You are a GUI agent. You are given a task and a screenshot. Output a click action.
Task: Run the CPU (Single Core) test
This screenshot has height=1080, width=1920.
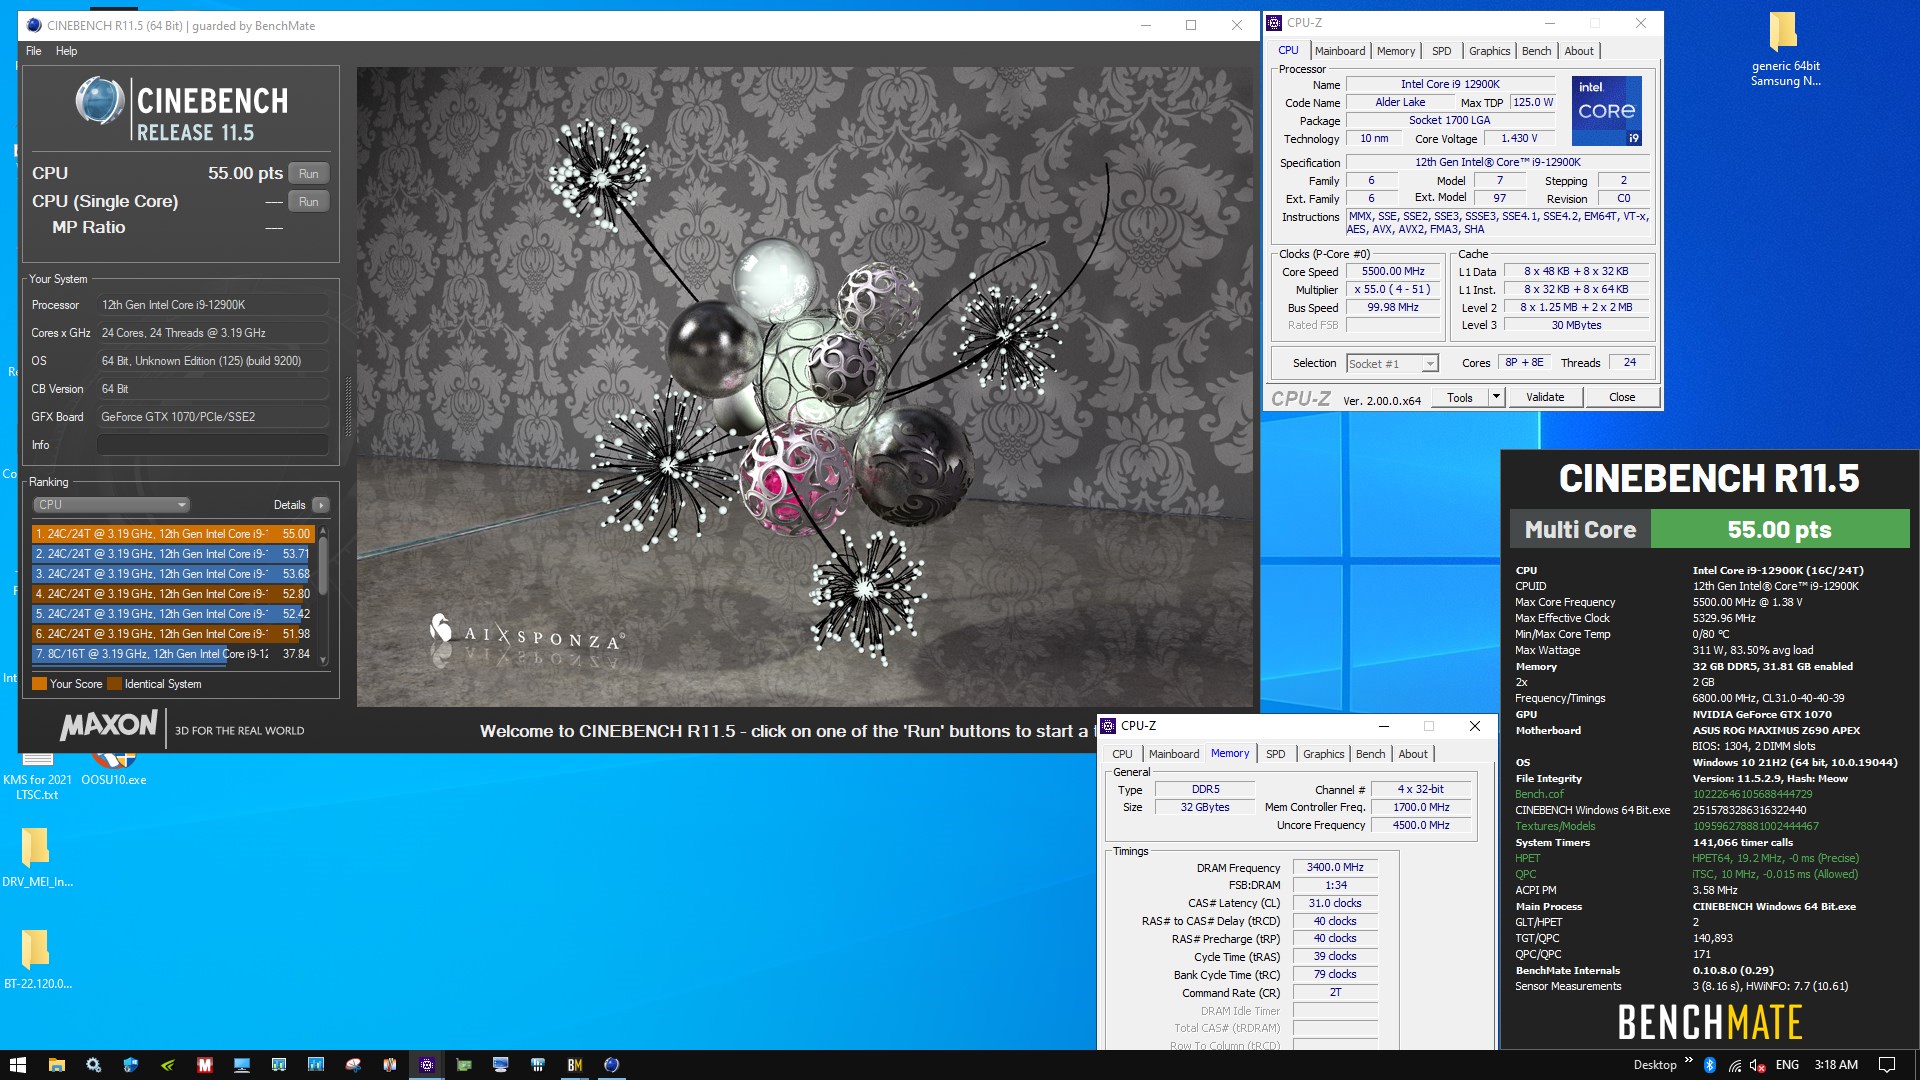[309, 202]
